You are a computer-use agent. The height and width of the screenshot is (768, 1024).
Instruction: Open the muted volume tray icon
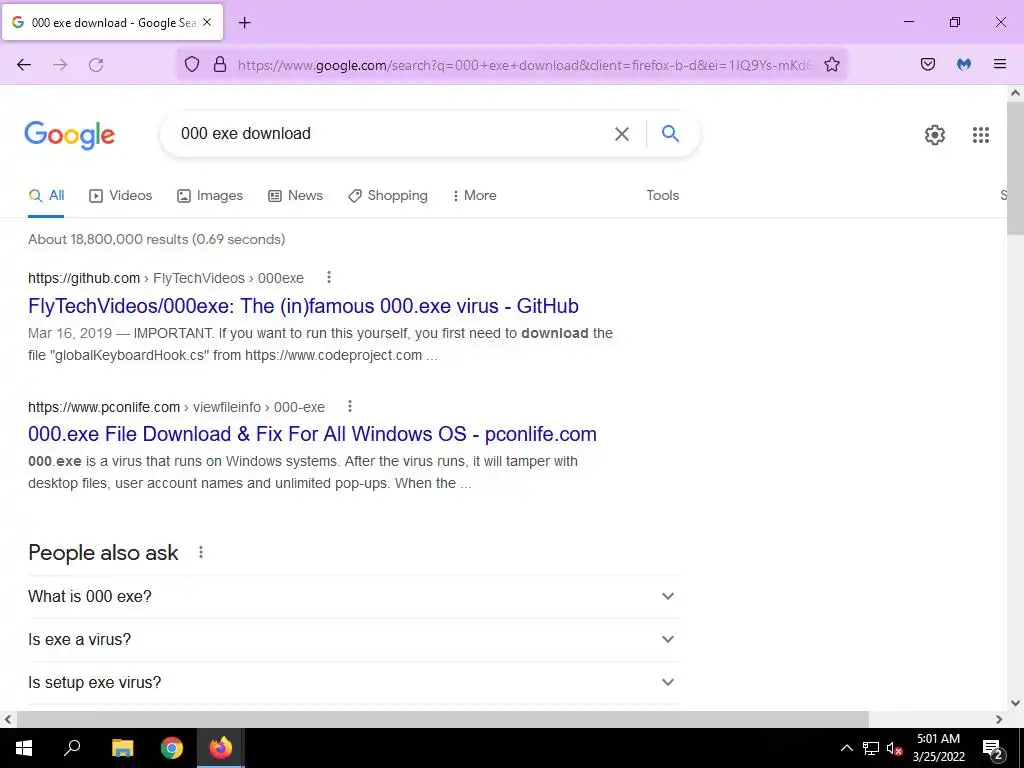point(894,748)
